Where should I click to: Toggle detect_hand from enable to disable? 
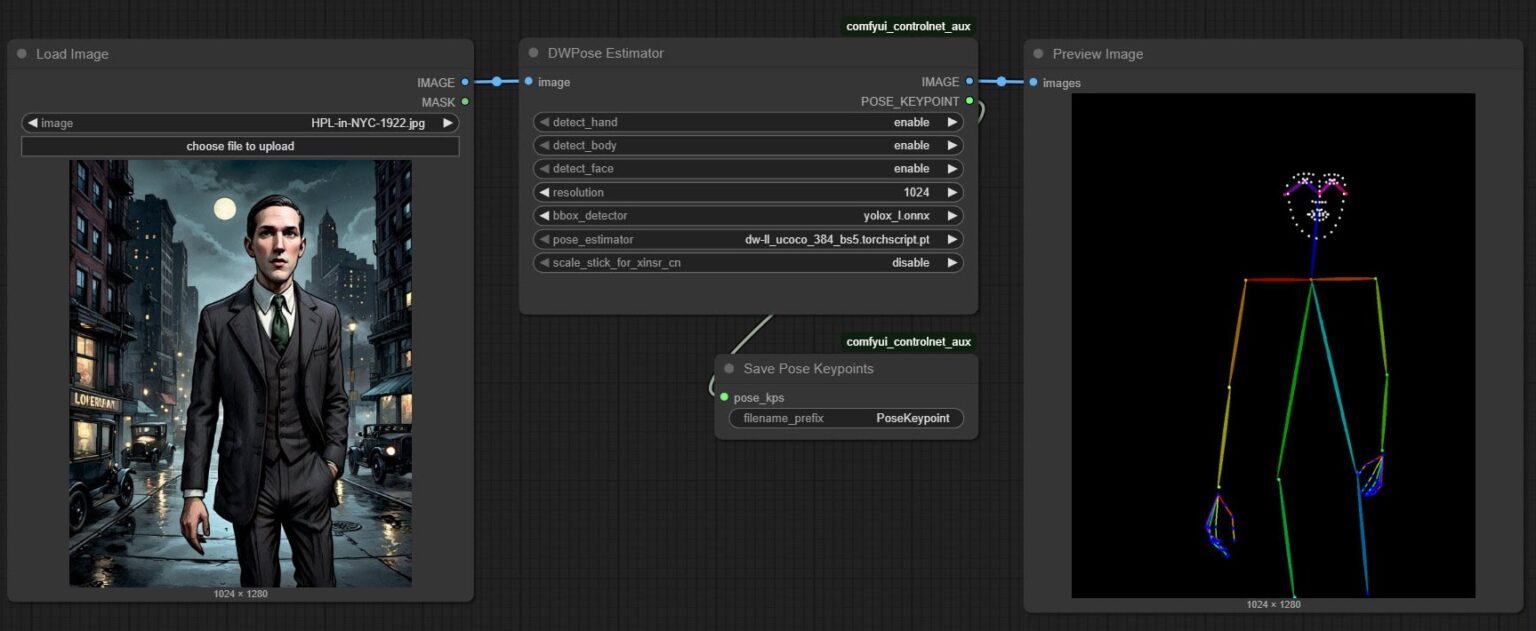coord(951,121)
